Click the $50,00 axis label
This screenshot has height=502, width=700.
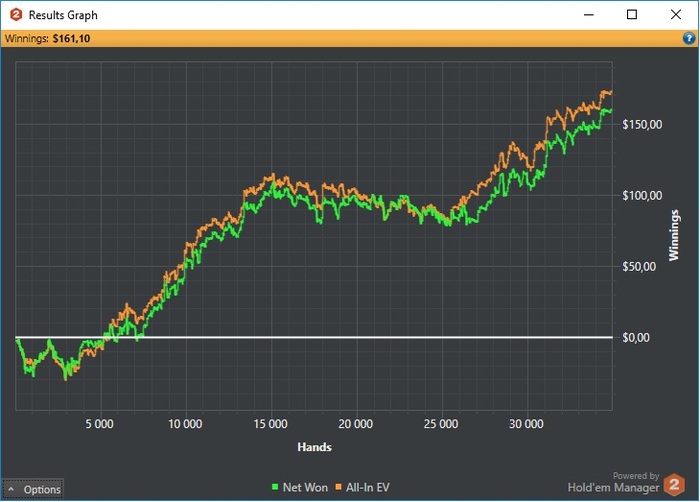(x=639, y=267)
